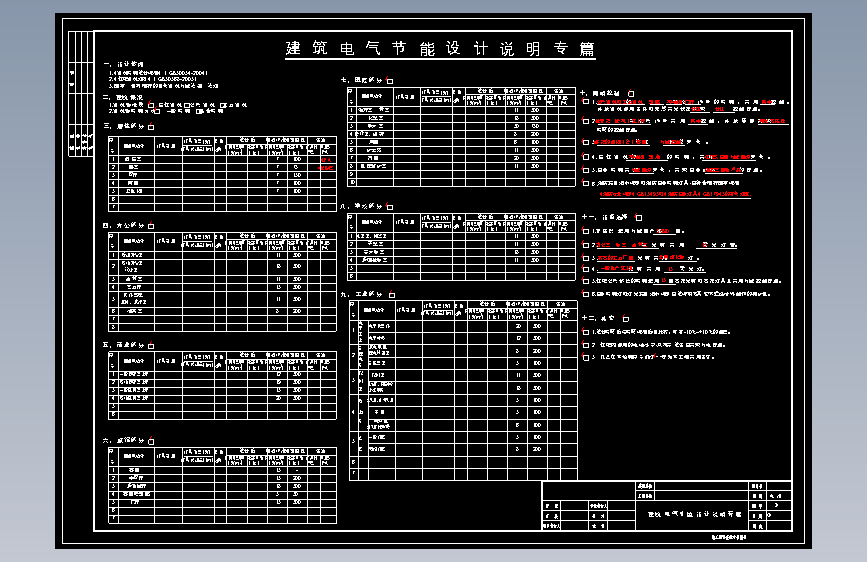Image resolution: width=867 pixels, height=562 pixels.
Task: Check item 2 box under section 十一
Action: (x=586, y=245)
